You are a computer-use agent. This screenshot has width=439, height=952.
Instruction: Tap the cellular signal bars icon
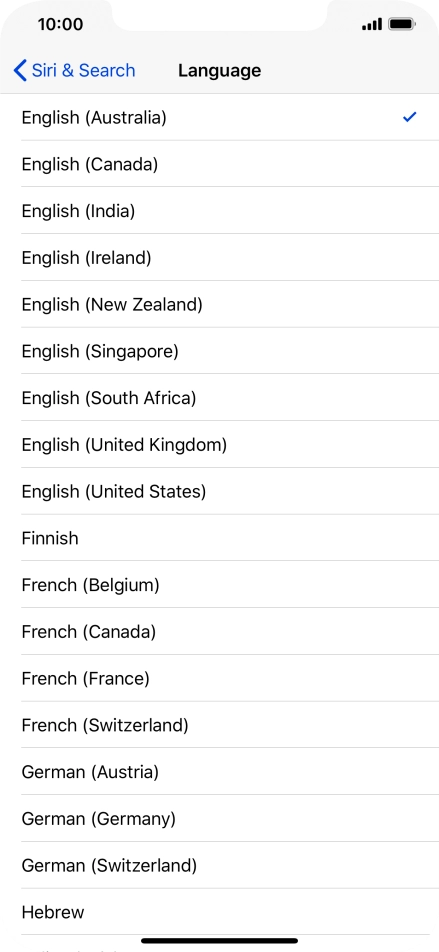(x=372, y=24)
